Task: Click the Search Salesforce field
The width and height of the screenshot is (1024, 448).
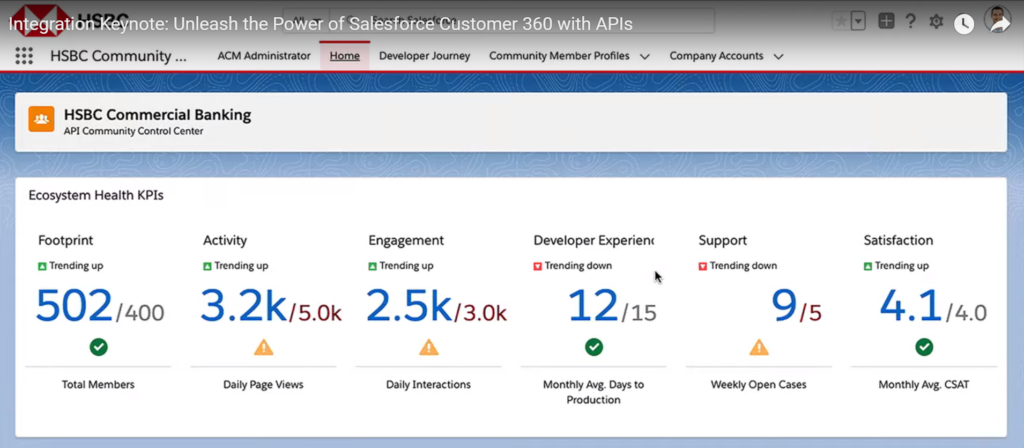Action: [x=521, y=20]
